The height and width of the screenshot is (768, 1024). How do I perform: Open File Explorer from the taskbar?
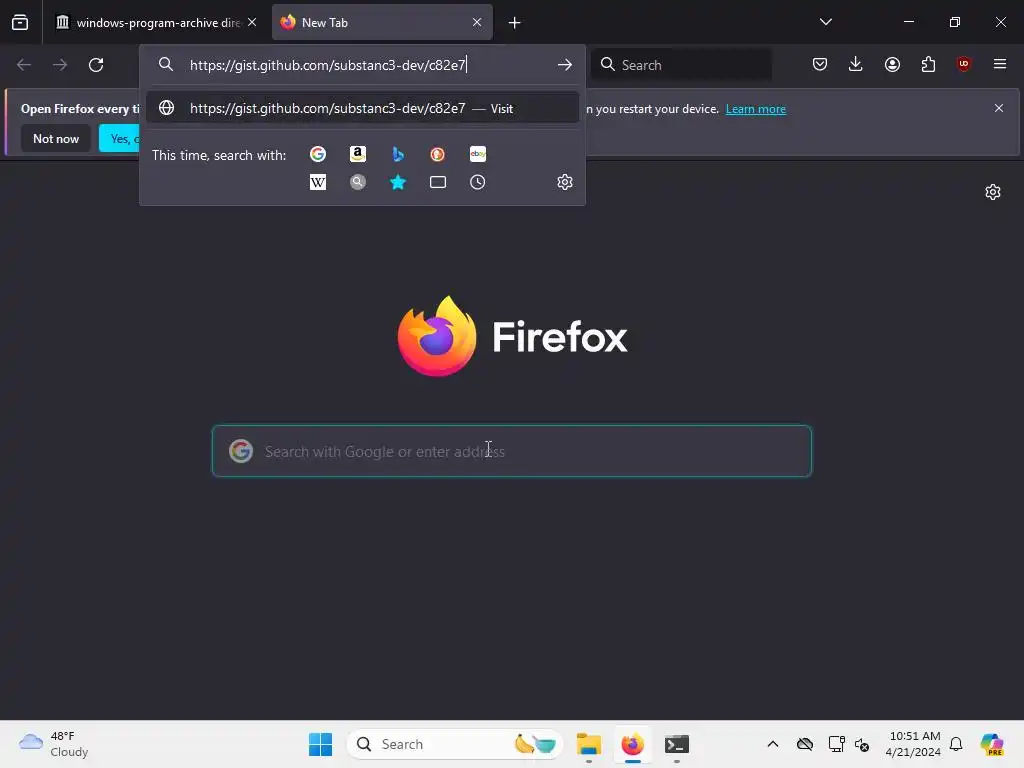coord(588,744)
